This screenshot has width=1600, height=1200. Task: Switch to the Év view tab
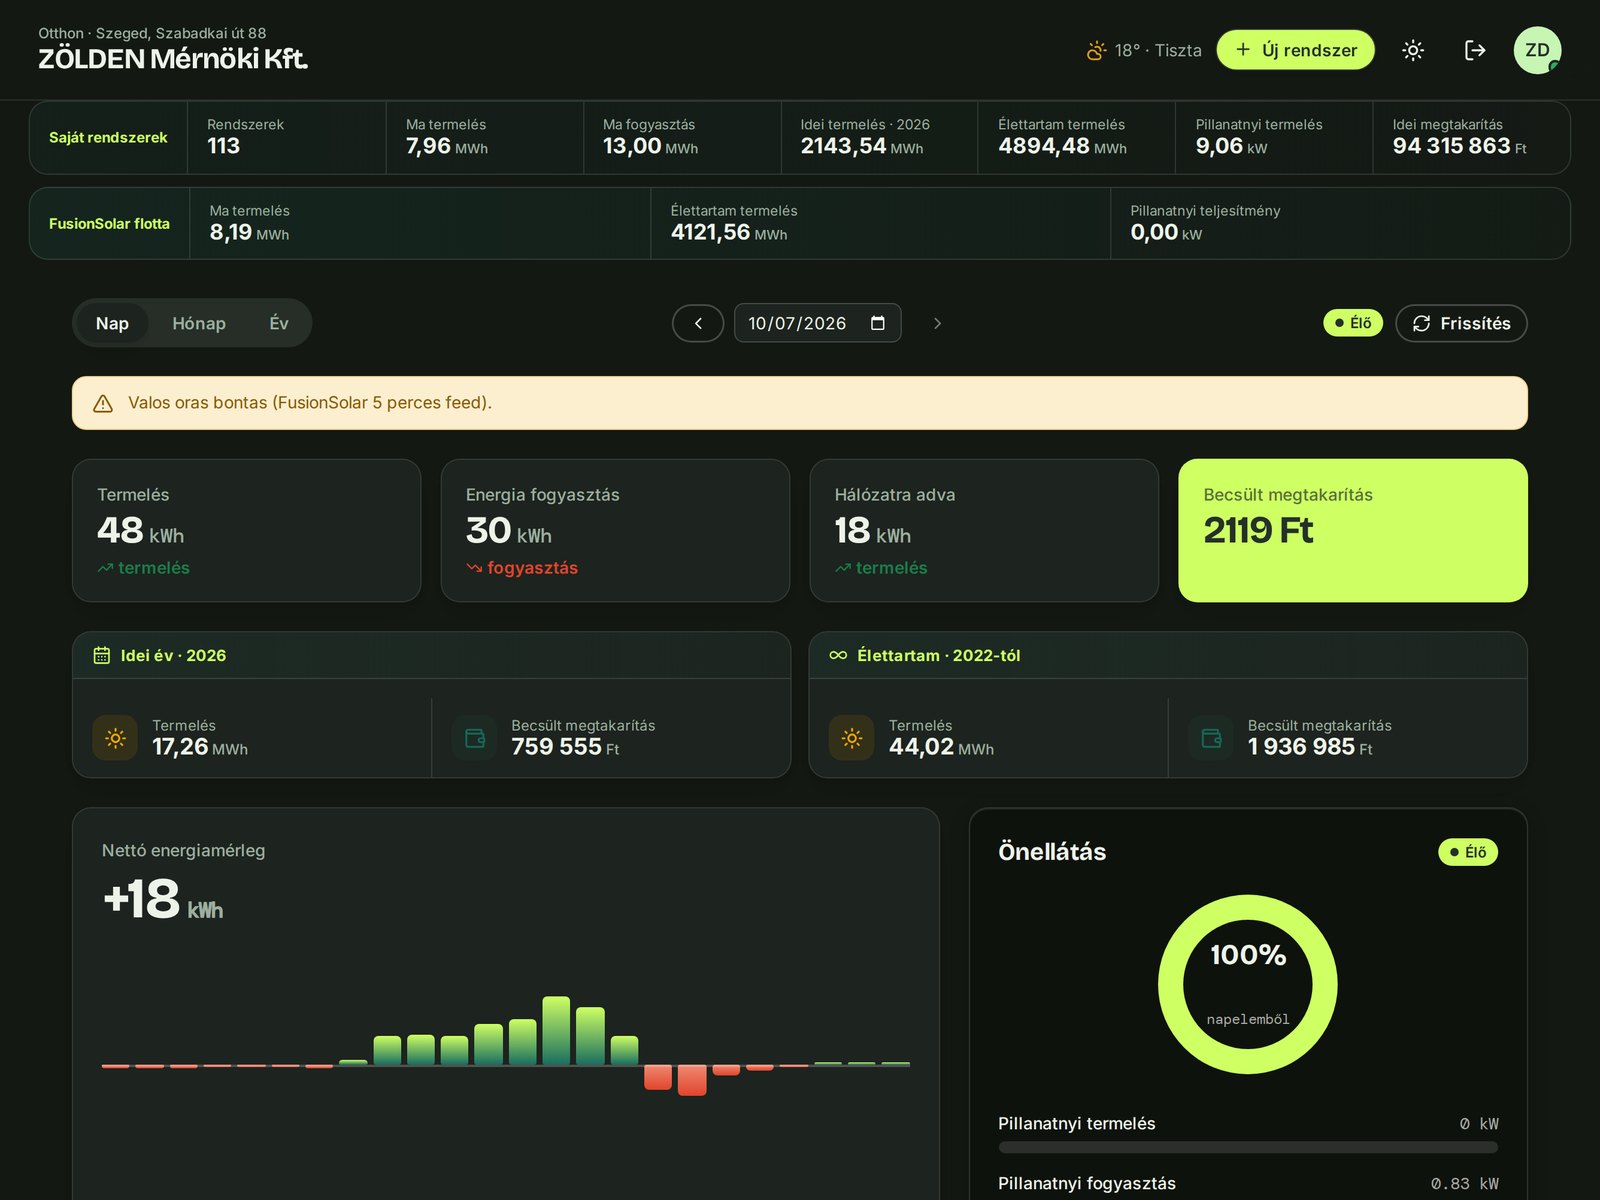coord(279,323)
